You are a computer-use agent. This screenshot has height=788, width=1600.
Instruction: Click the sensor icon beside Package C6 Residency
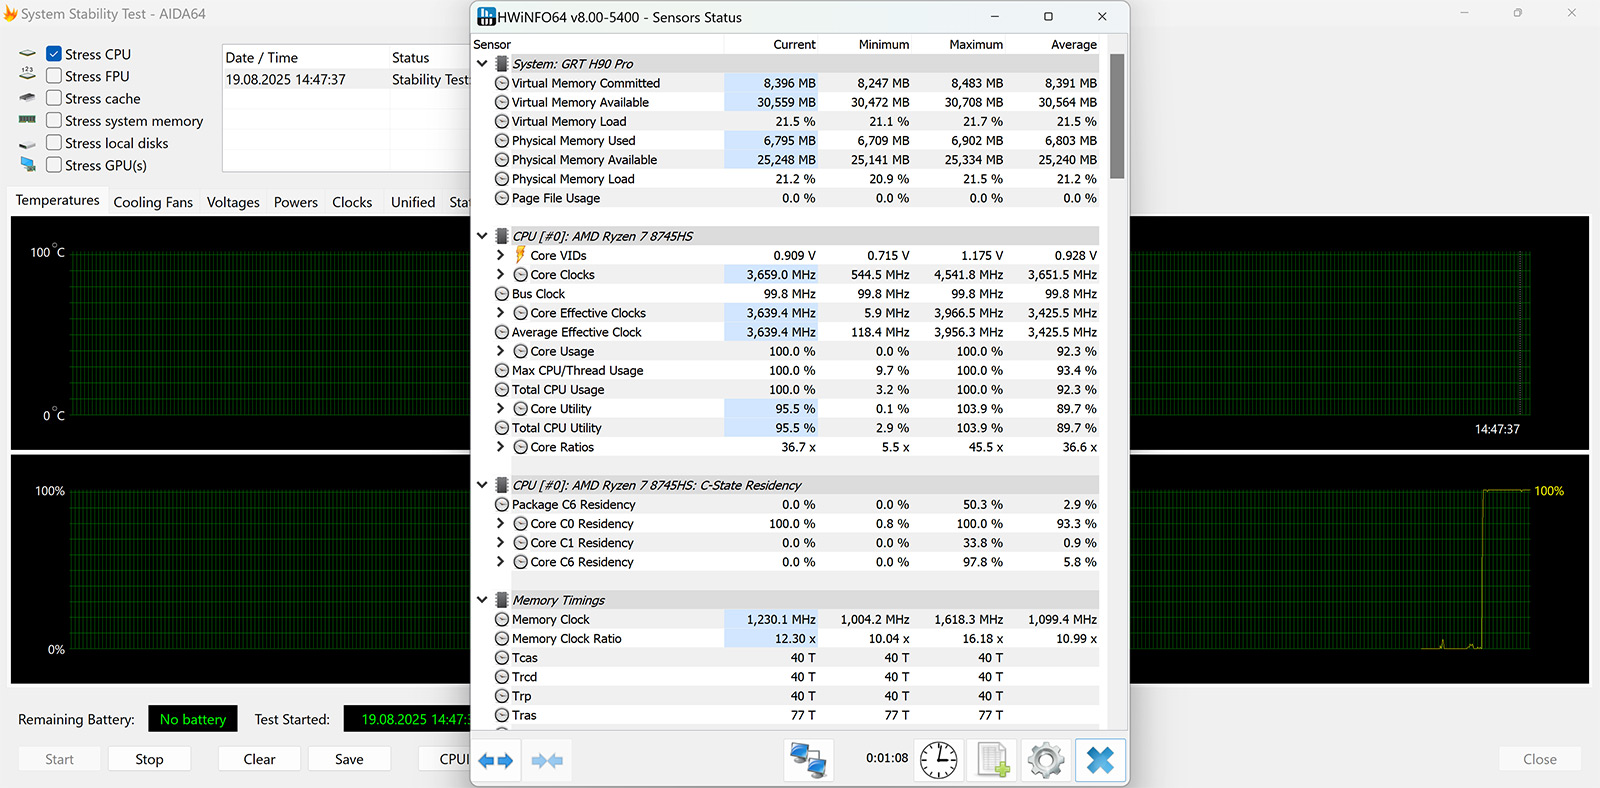pyautogui.click(x=502, y=505)
